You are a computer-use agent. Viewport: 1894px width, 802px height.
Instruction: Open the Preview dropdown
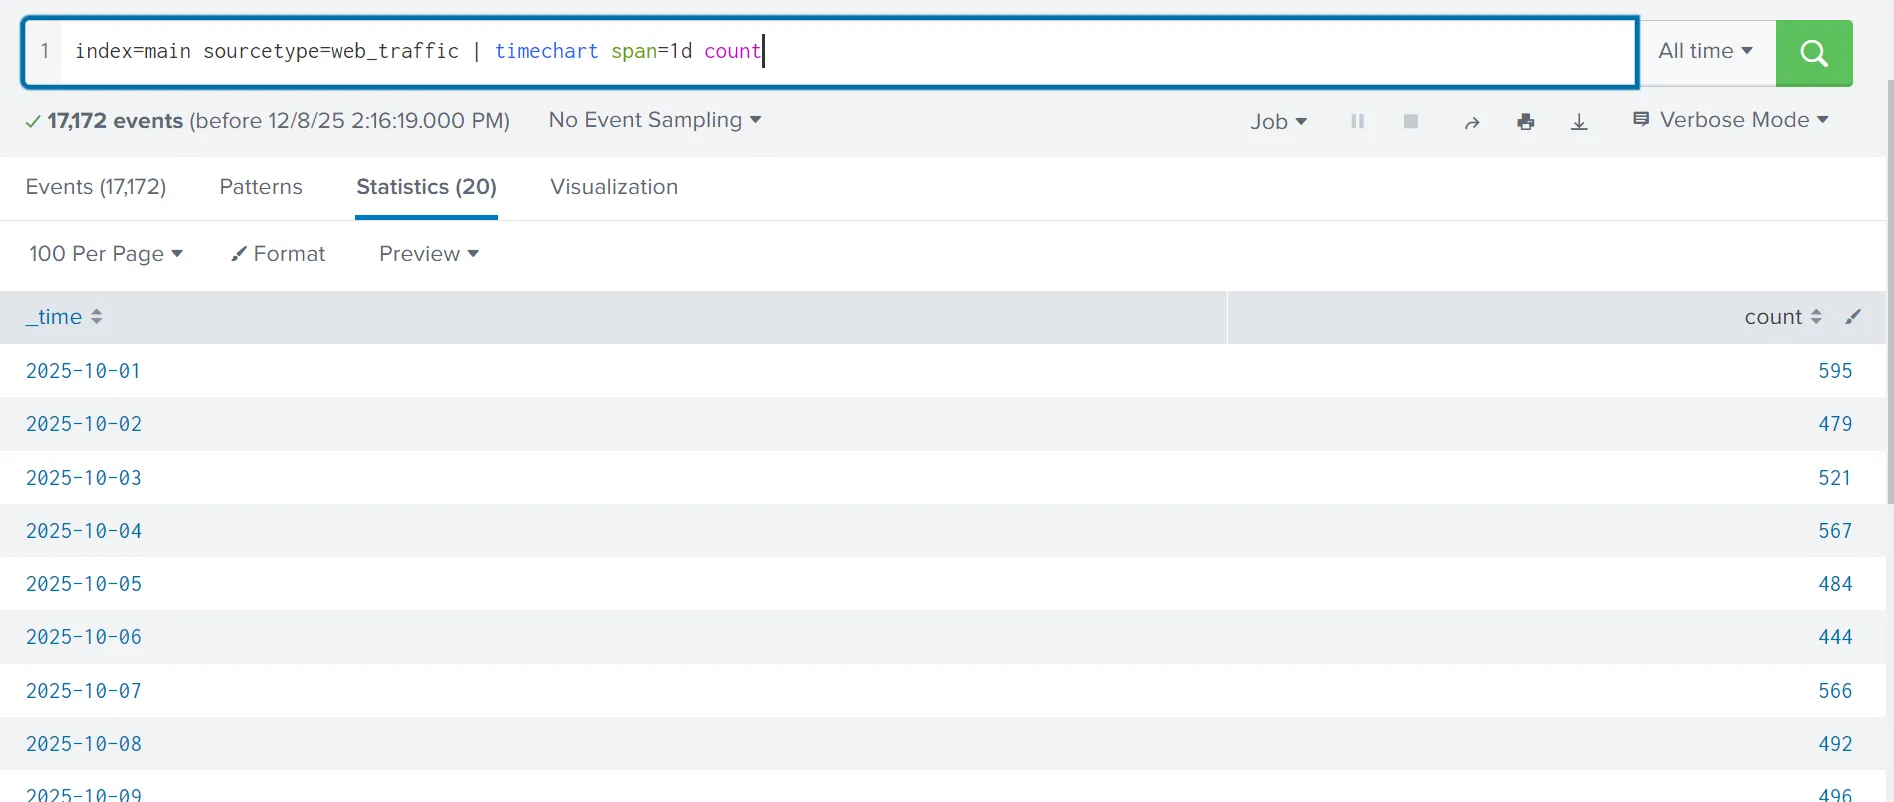click(429, 254)
